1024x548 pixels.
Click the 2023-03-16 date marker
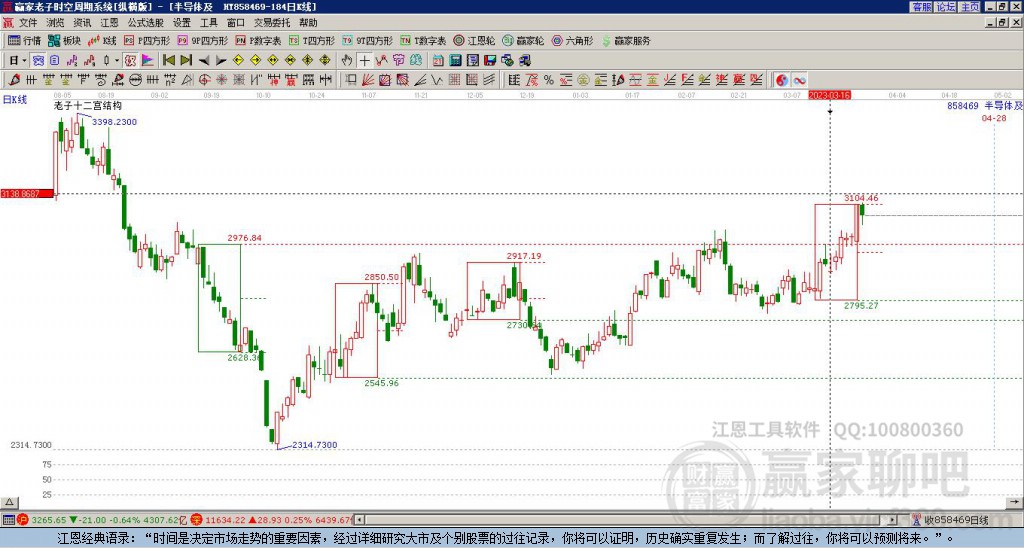pos(829,95)
